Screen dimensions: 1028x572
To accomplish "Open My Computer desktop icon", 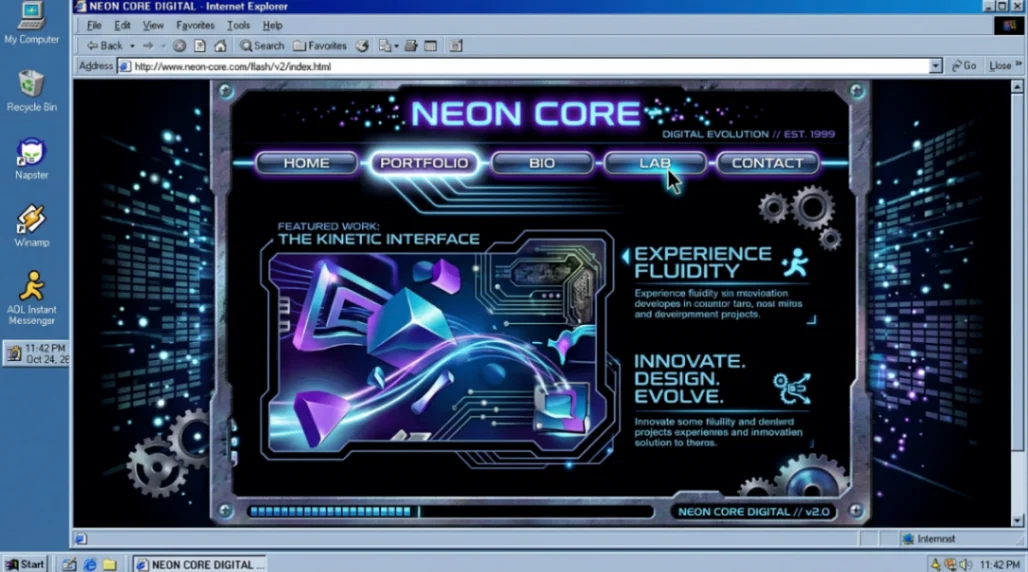I will pos(31,23).
